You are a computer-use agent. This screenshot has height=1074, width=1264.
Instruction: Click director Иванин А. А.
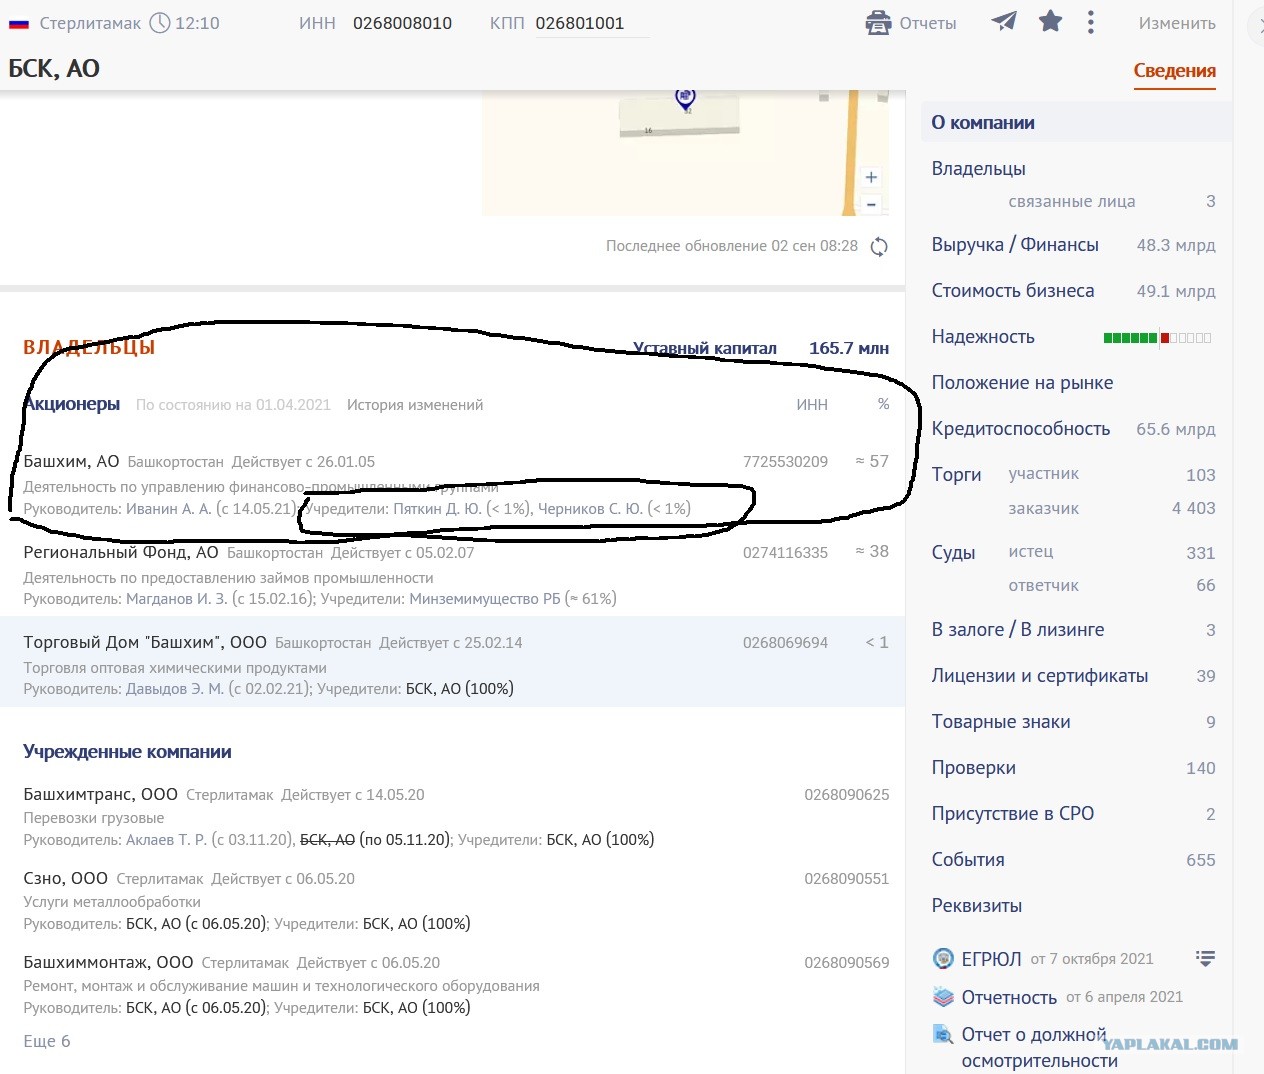point(168,508)
